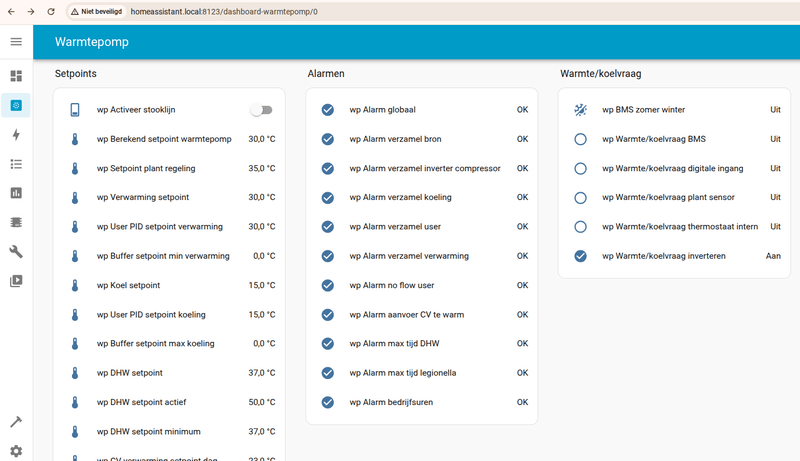This screenshot has height=461, width=800.
Task: Click circle icon of wp Warmte/koelvraag plant sensor
Action: [580, 197]
